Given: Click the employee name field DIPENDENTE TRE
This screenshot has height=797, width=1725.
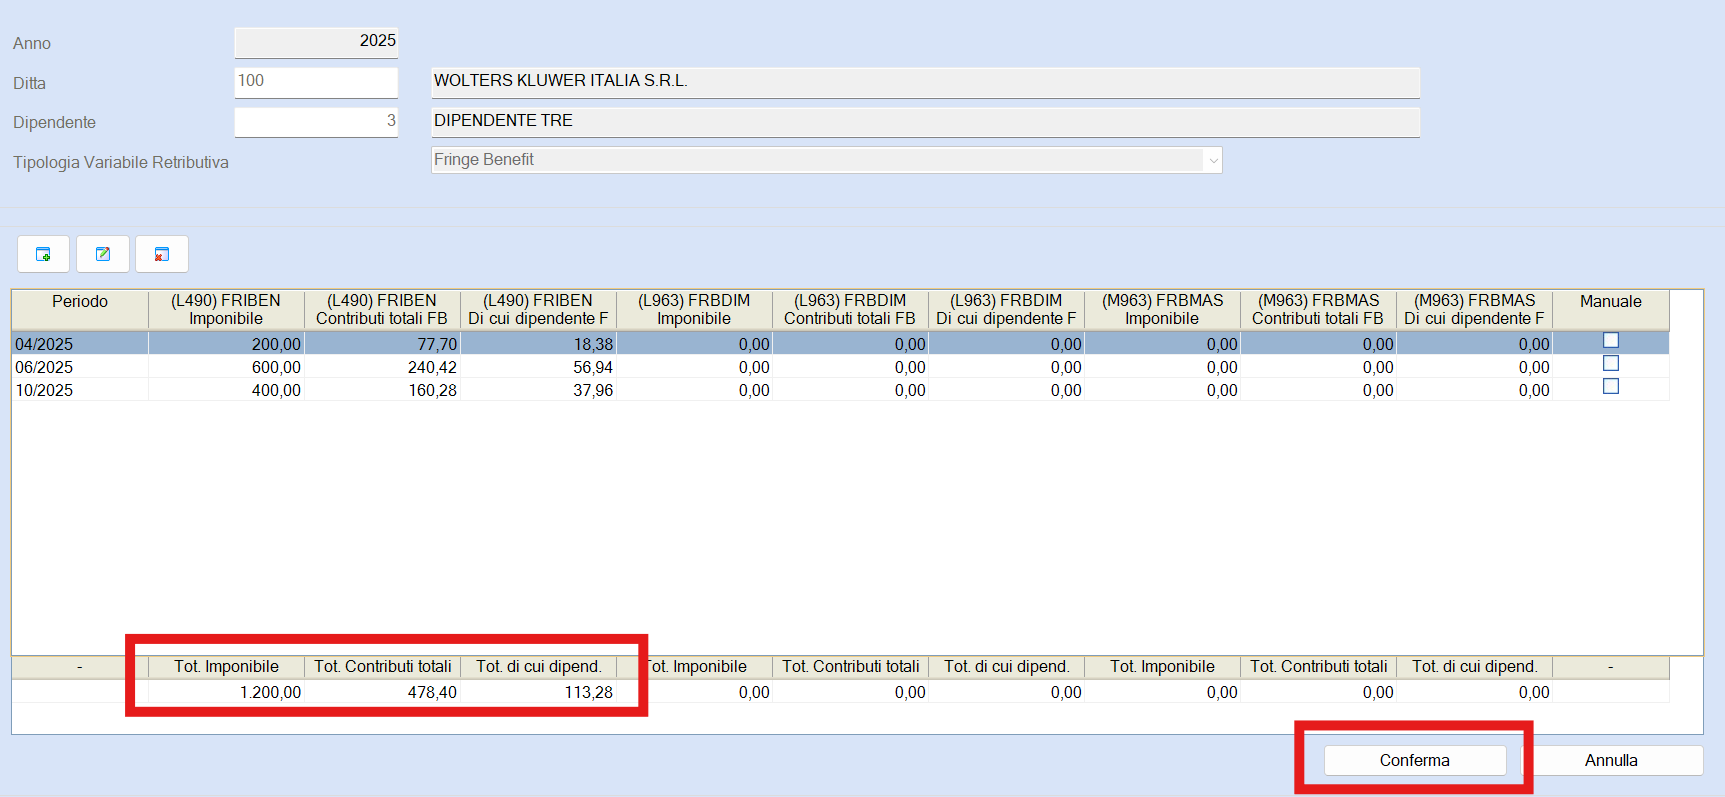Looking at the screenshot, I should pos(925,122).
